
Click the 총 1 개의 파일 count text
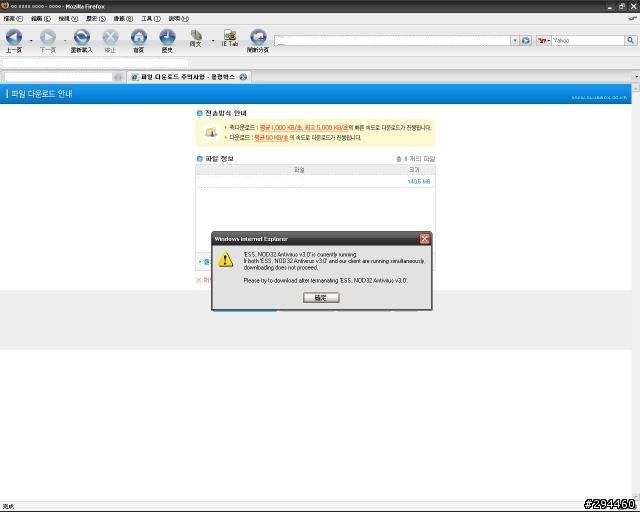pyautogui.click(x=416, y=159)
